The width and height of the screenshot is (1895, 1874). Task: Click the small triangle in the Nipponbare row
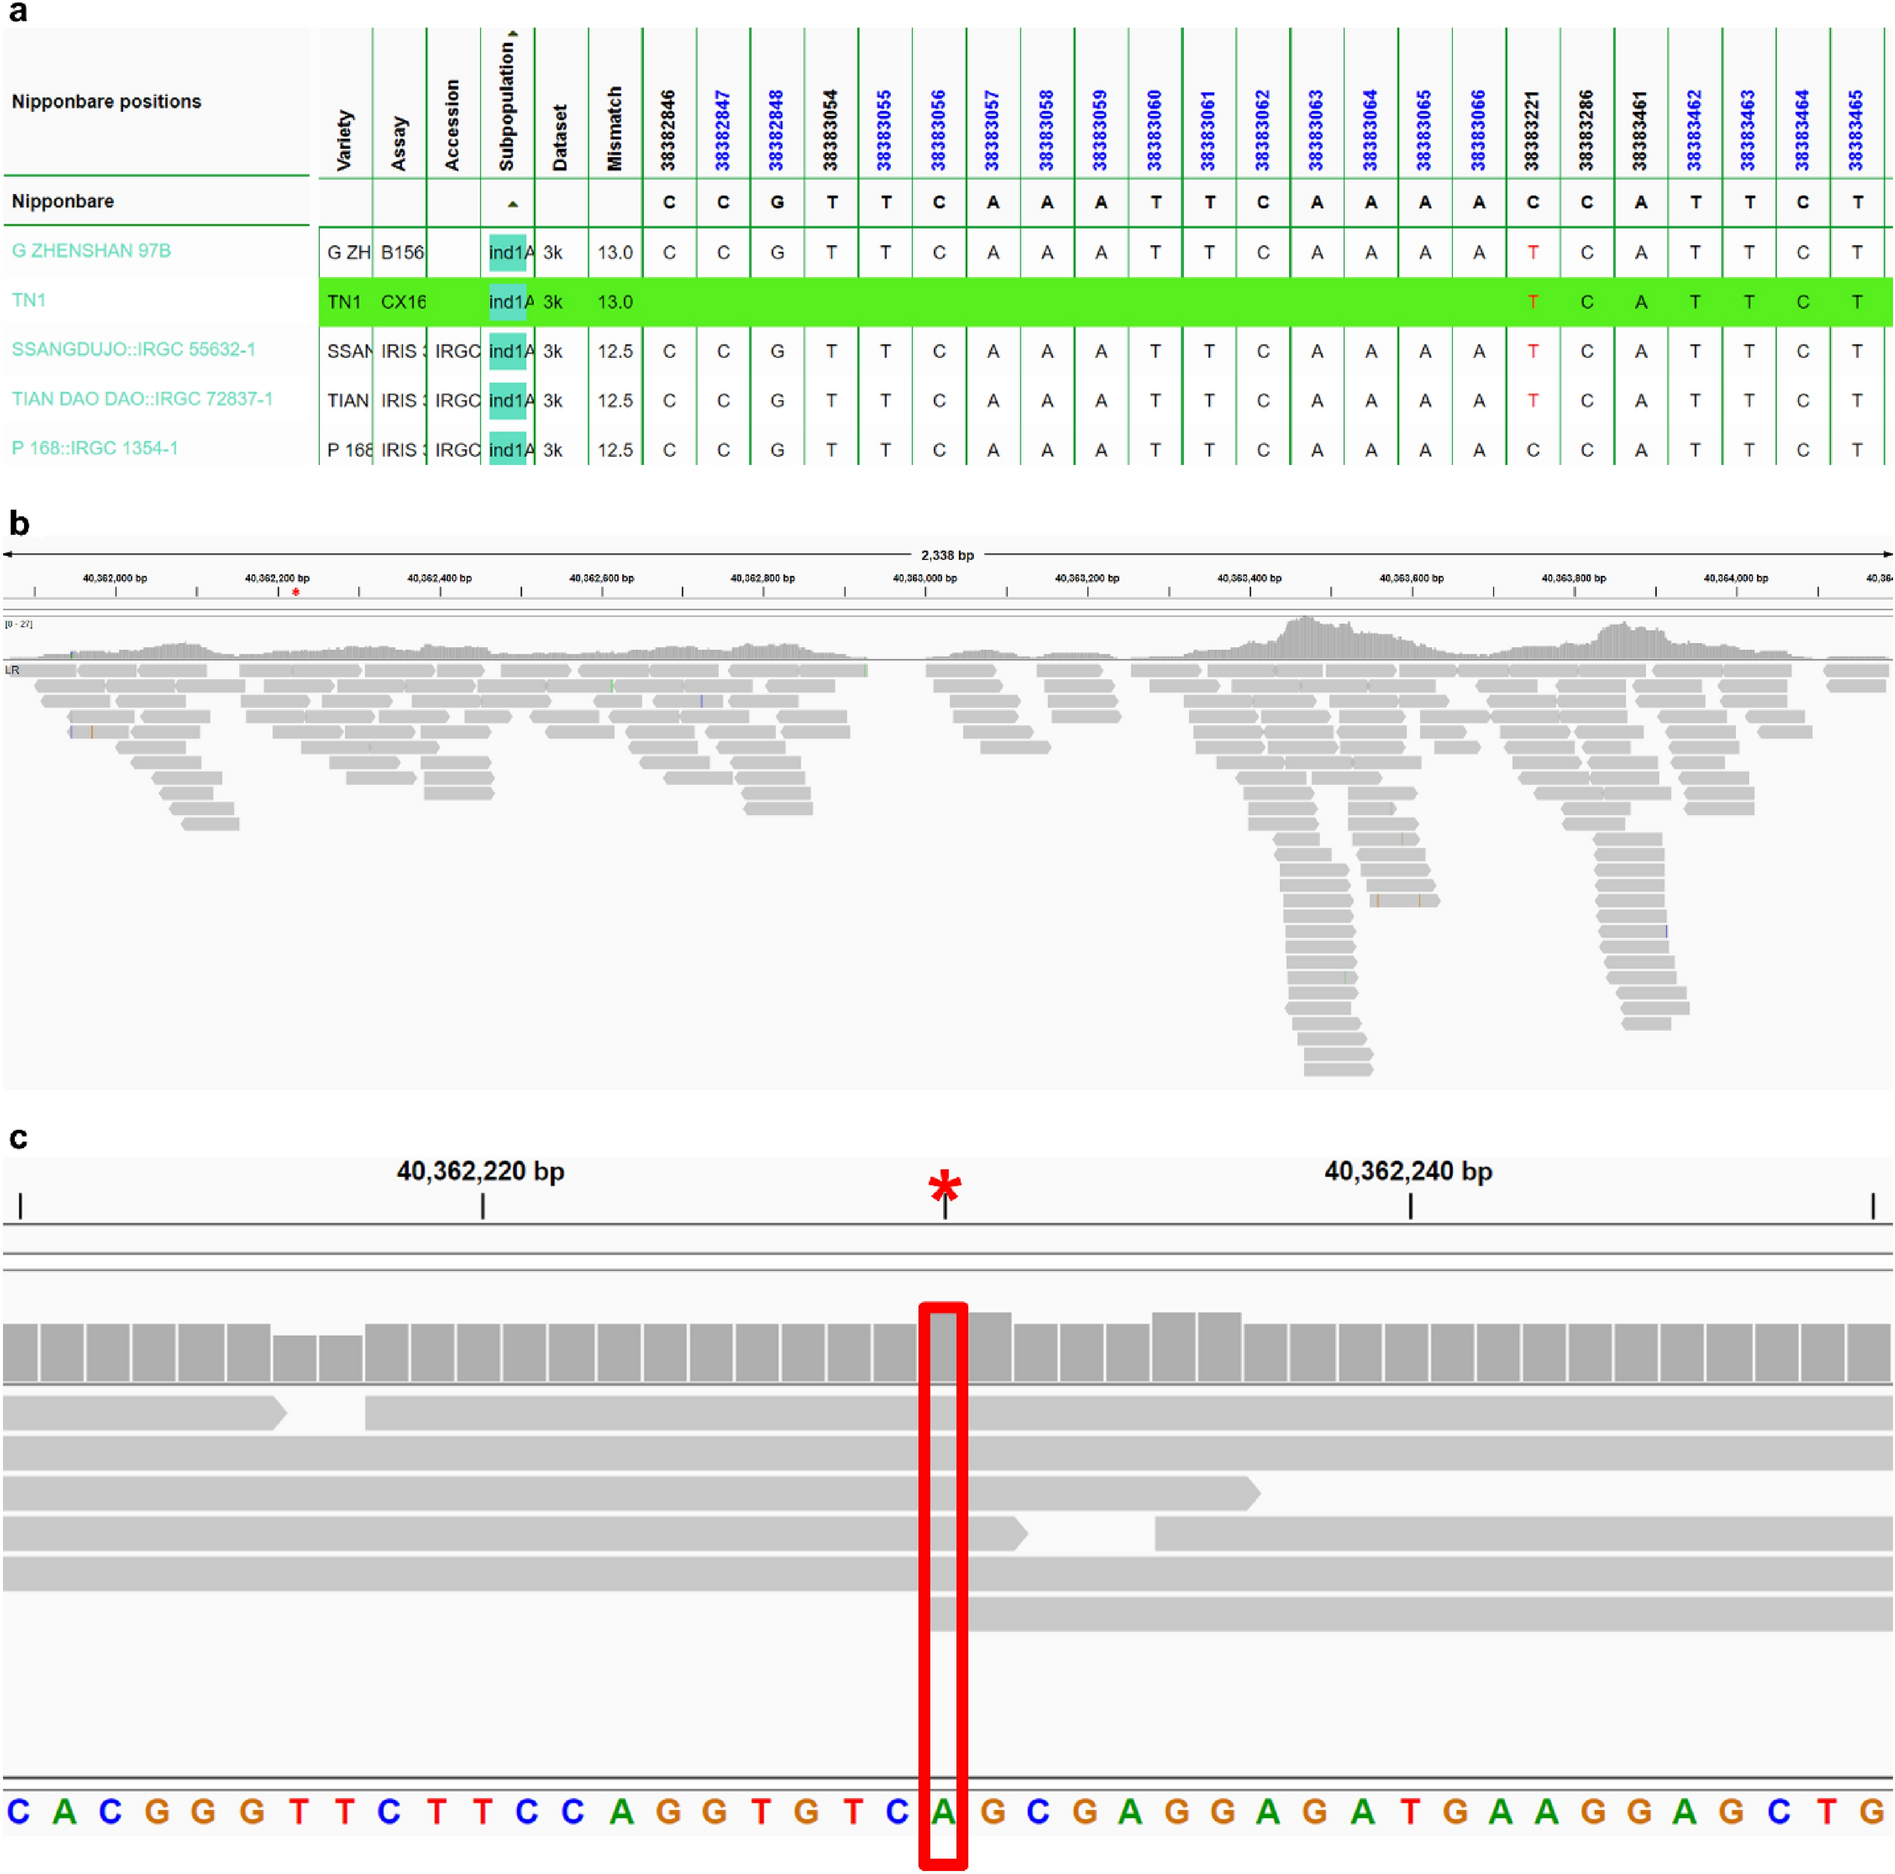pos(512,204)
